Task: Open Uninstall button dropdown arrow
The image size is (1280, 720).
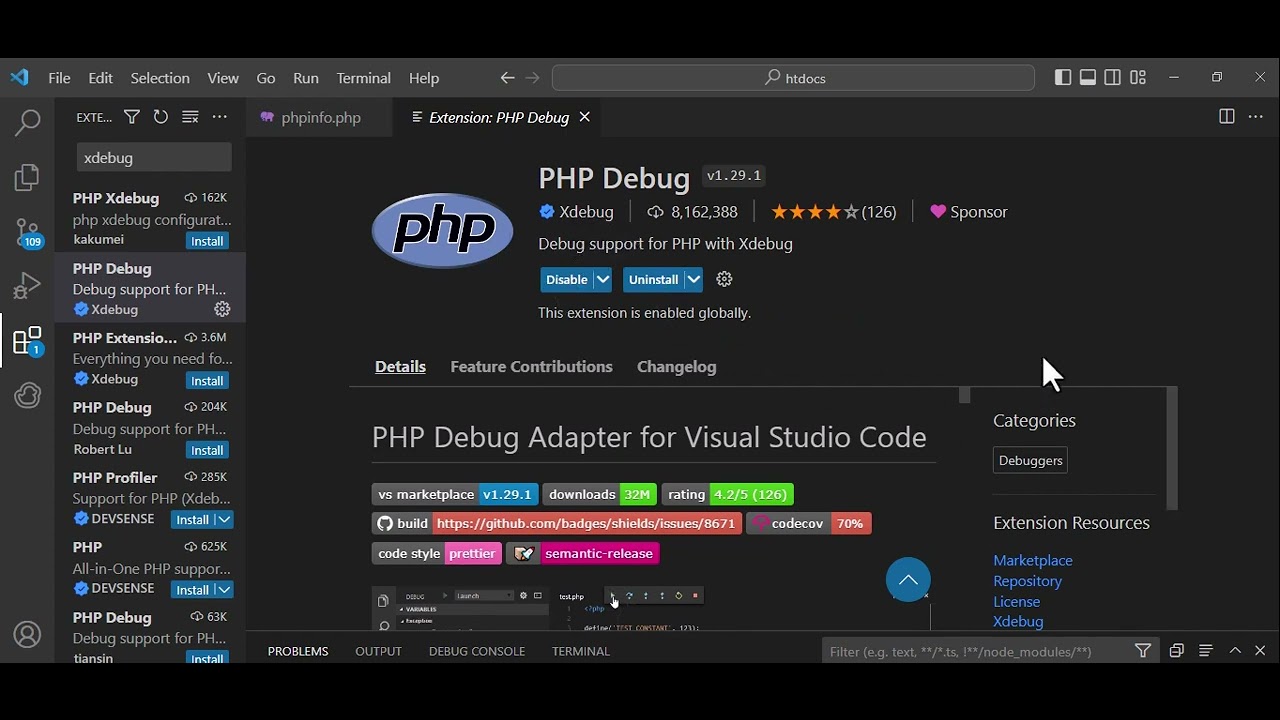Action: coord(693,280)
